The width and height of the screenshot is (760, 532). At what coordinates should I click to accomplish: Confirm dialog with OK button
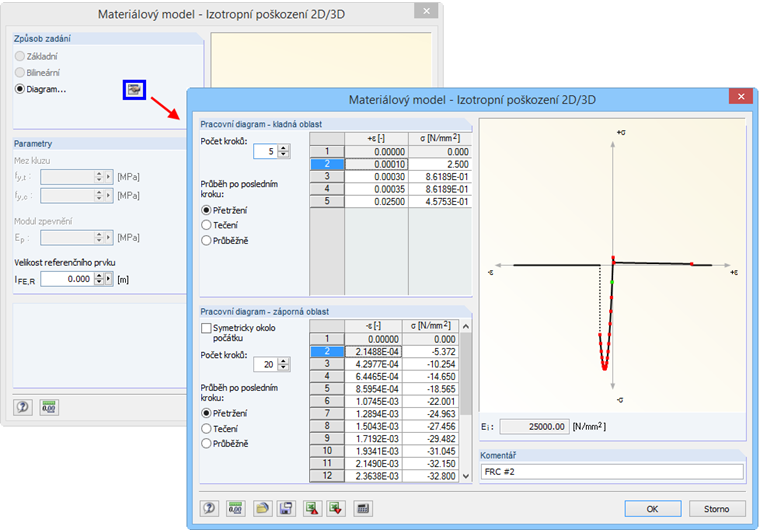[652, 509]
